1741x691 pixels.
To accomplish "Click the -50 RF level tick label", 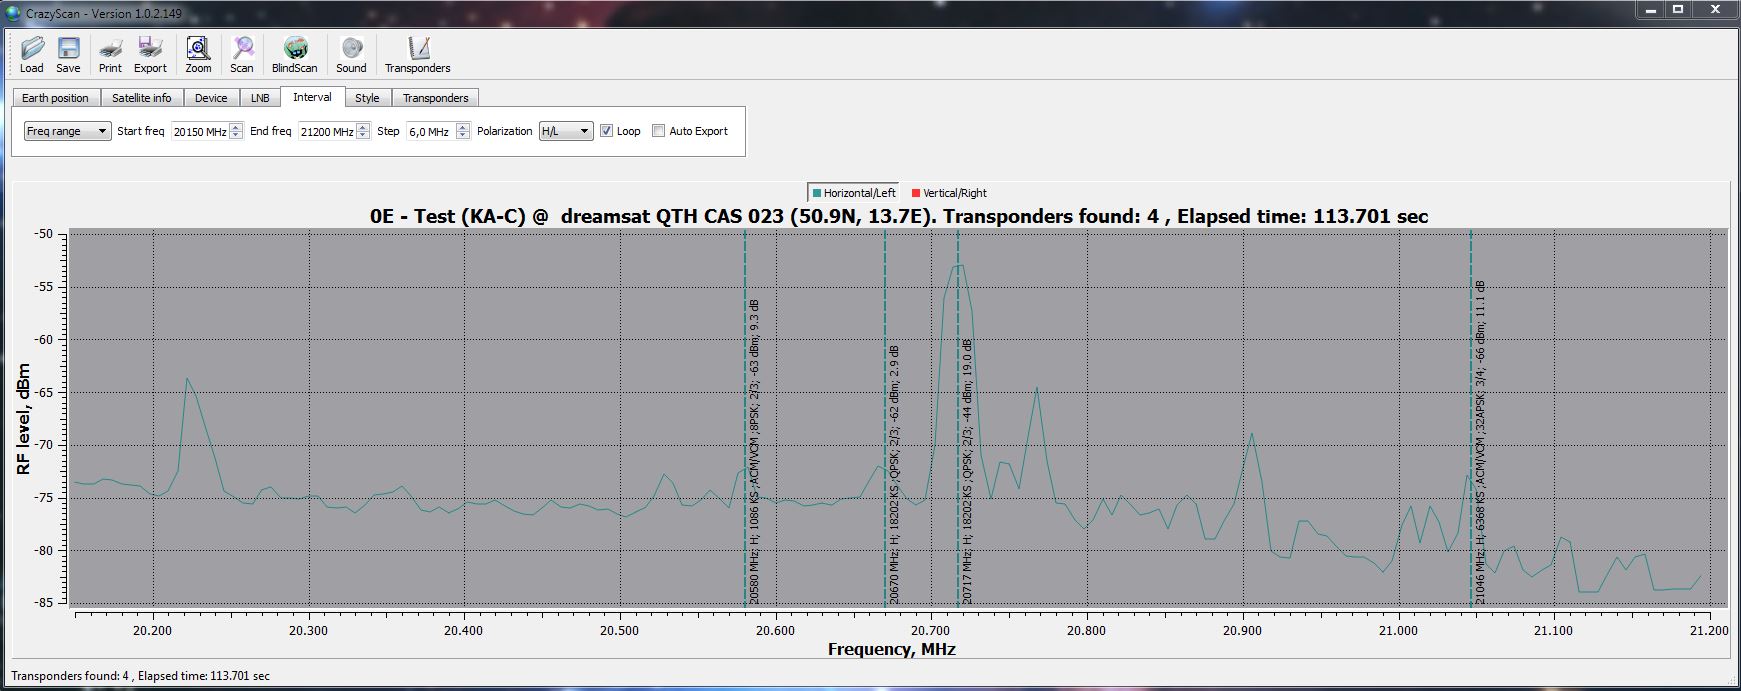I will (44, 234).
